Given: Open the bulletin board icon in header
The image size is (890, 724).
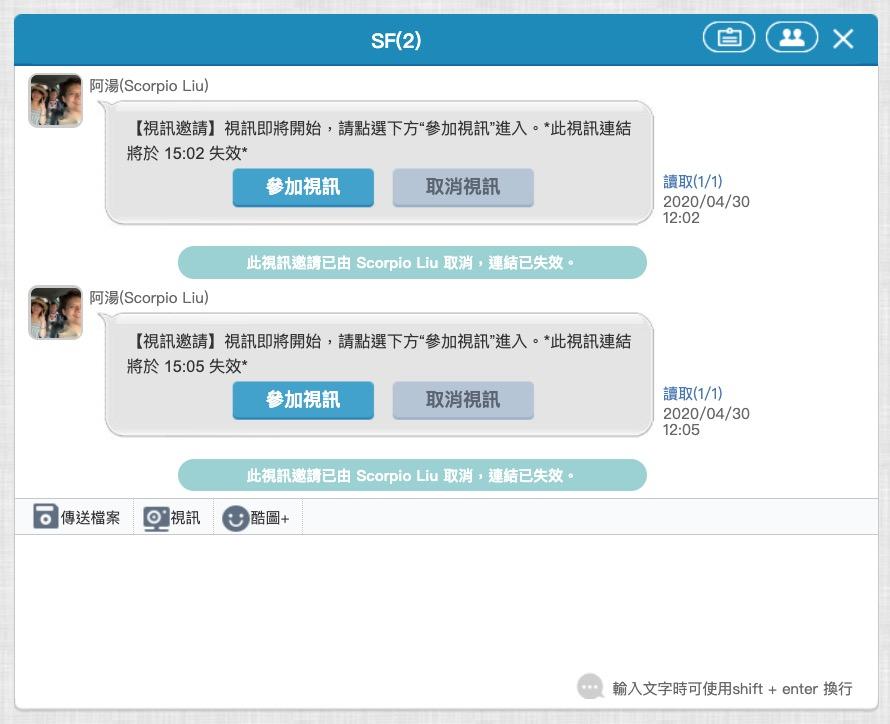Looking at the screenshot, I should pyautogui.click(x=729, y=37).
